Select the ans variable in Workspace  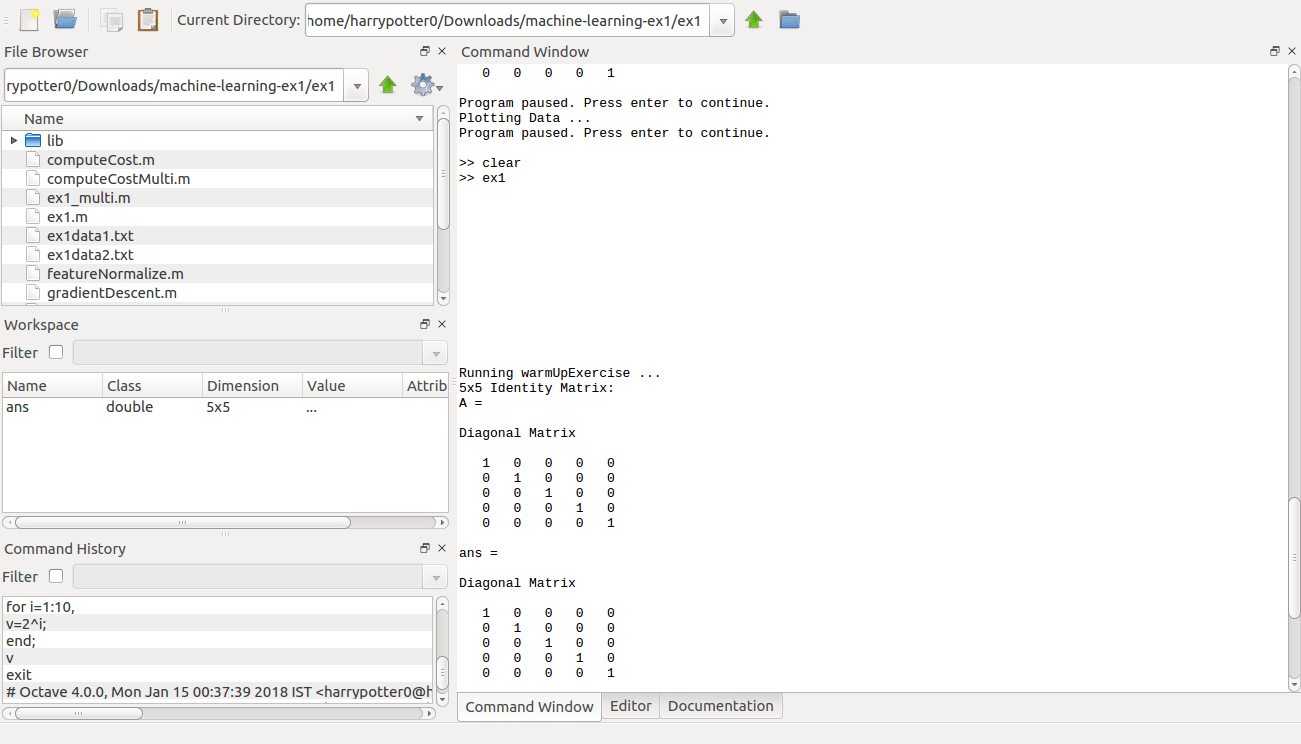click(18, 407)
